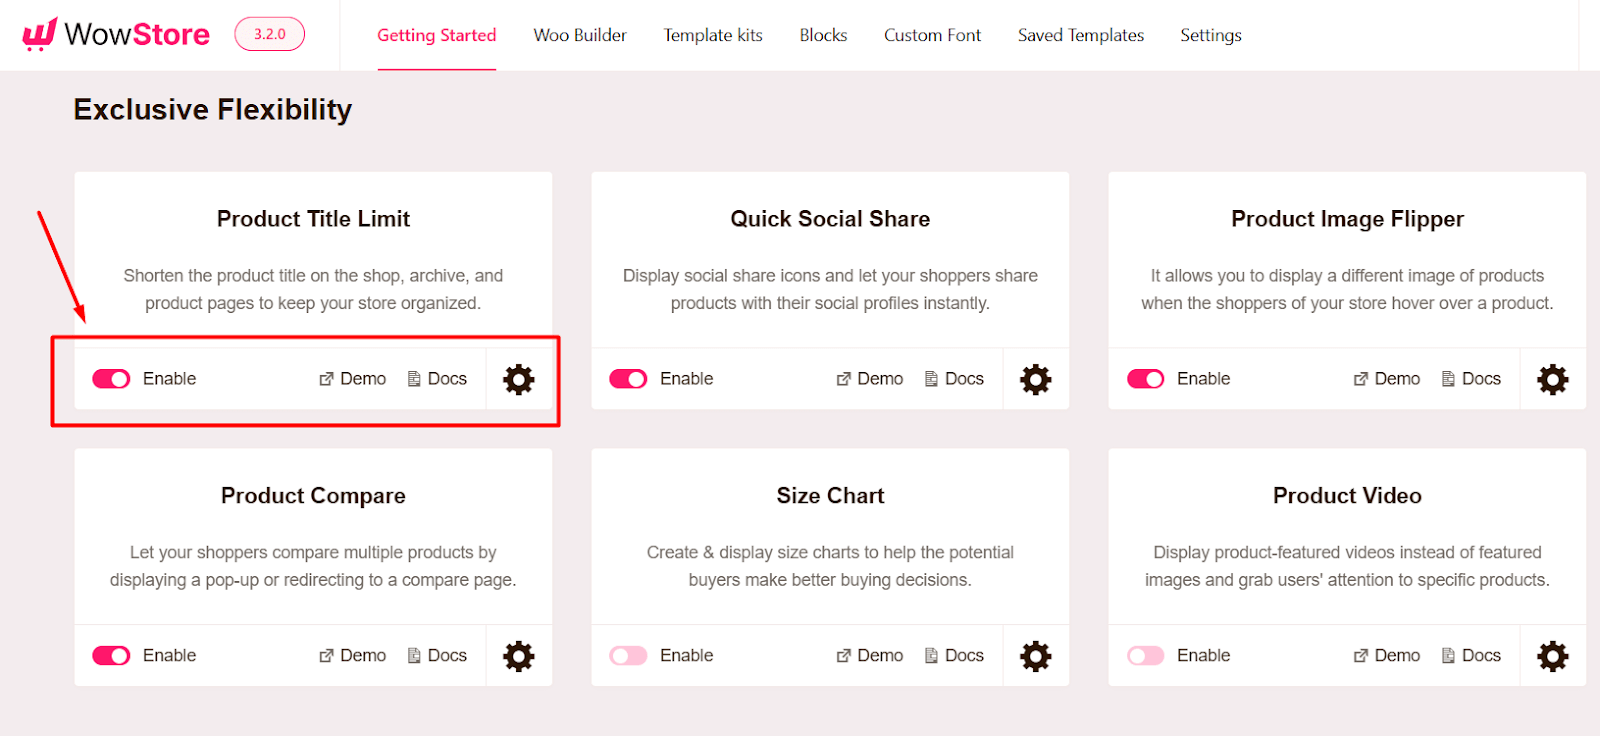Go to the Saved Templates page
This screenshot has width=1600, height=736.
1080,34
